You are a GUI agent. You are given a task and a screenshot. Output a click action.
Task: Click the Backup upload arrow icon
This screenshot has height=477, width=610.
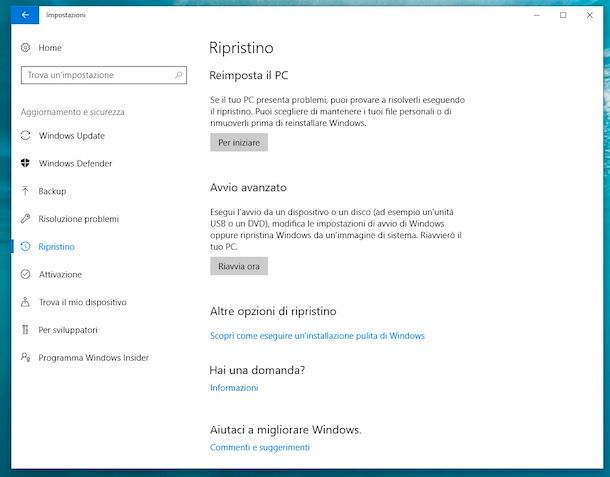click(25, 191)
